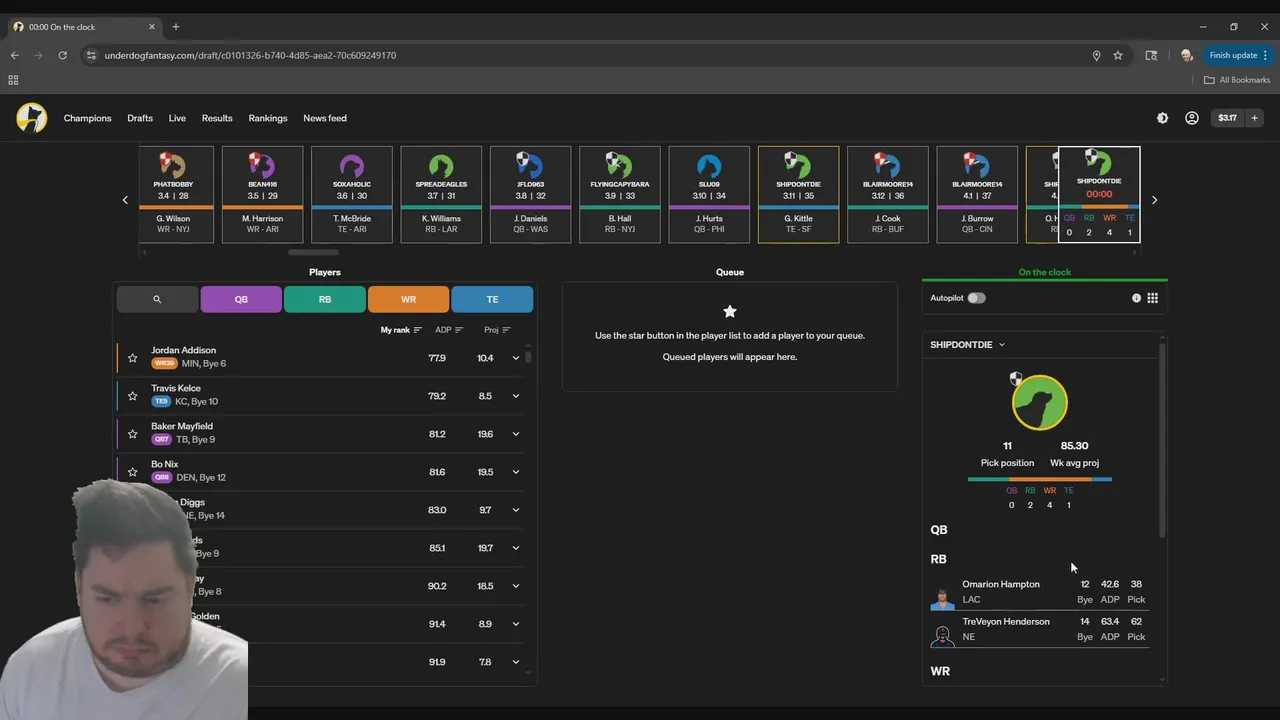The image size is (1280, 720).
Task: Open the Results page
Action: tap(217, 118)
